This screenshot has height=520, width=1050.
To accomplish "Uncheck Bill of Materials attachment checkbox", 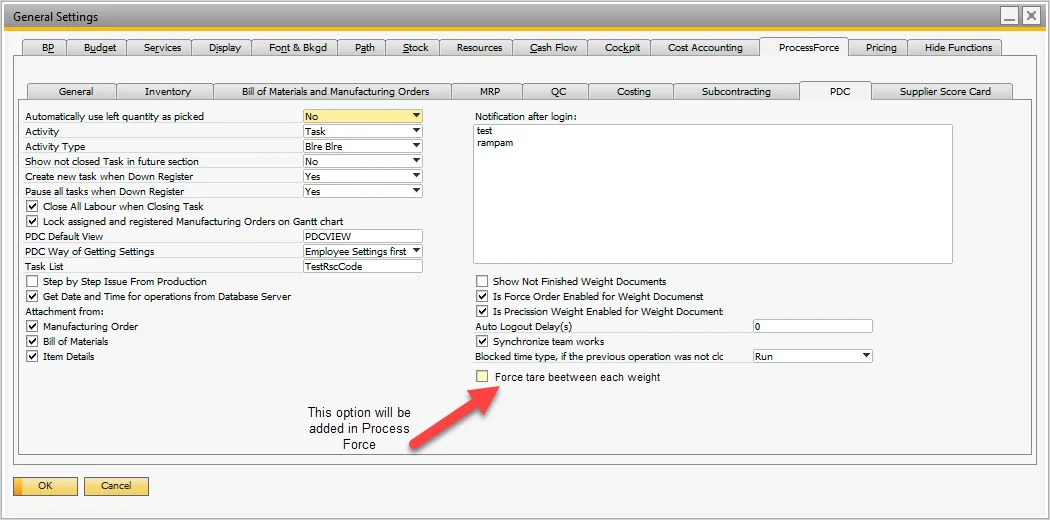I will tap(32, 341).
